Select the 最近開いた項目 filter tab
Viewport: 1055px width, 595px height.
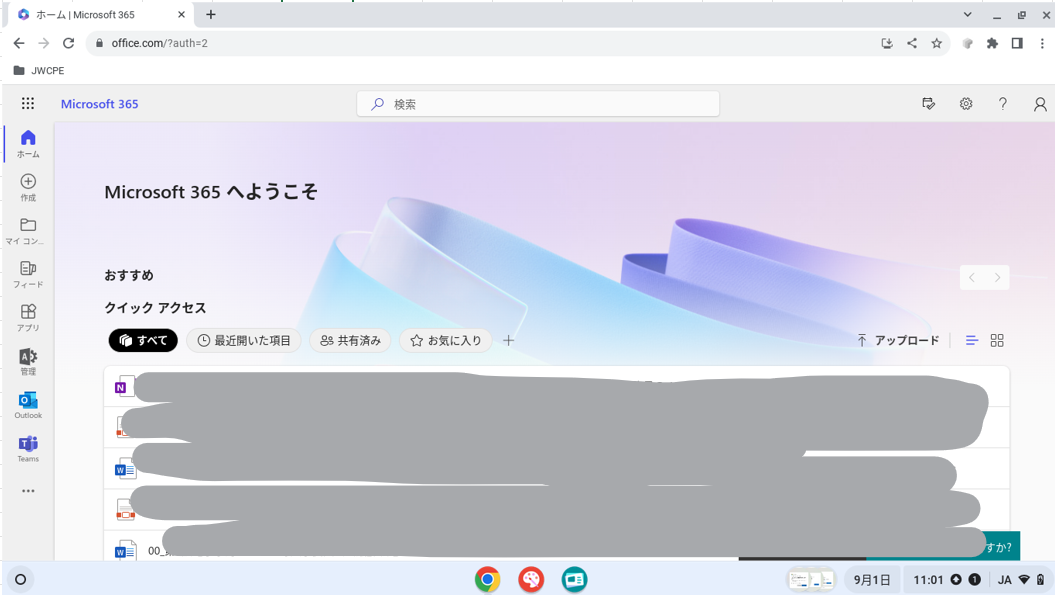(244, 341)
